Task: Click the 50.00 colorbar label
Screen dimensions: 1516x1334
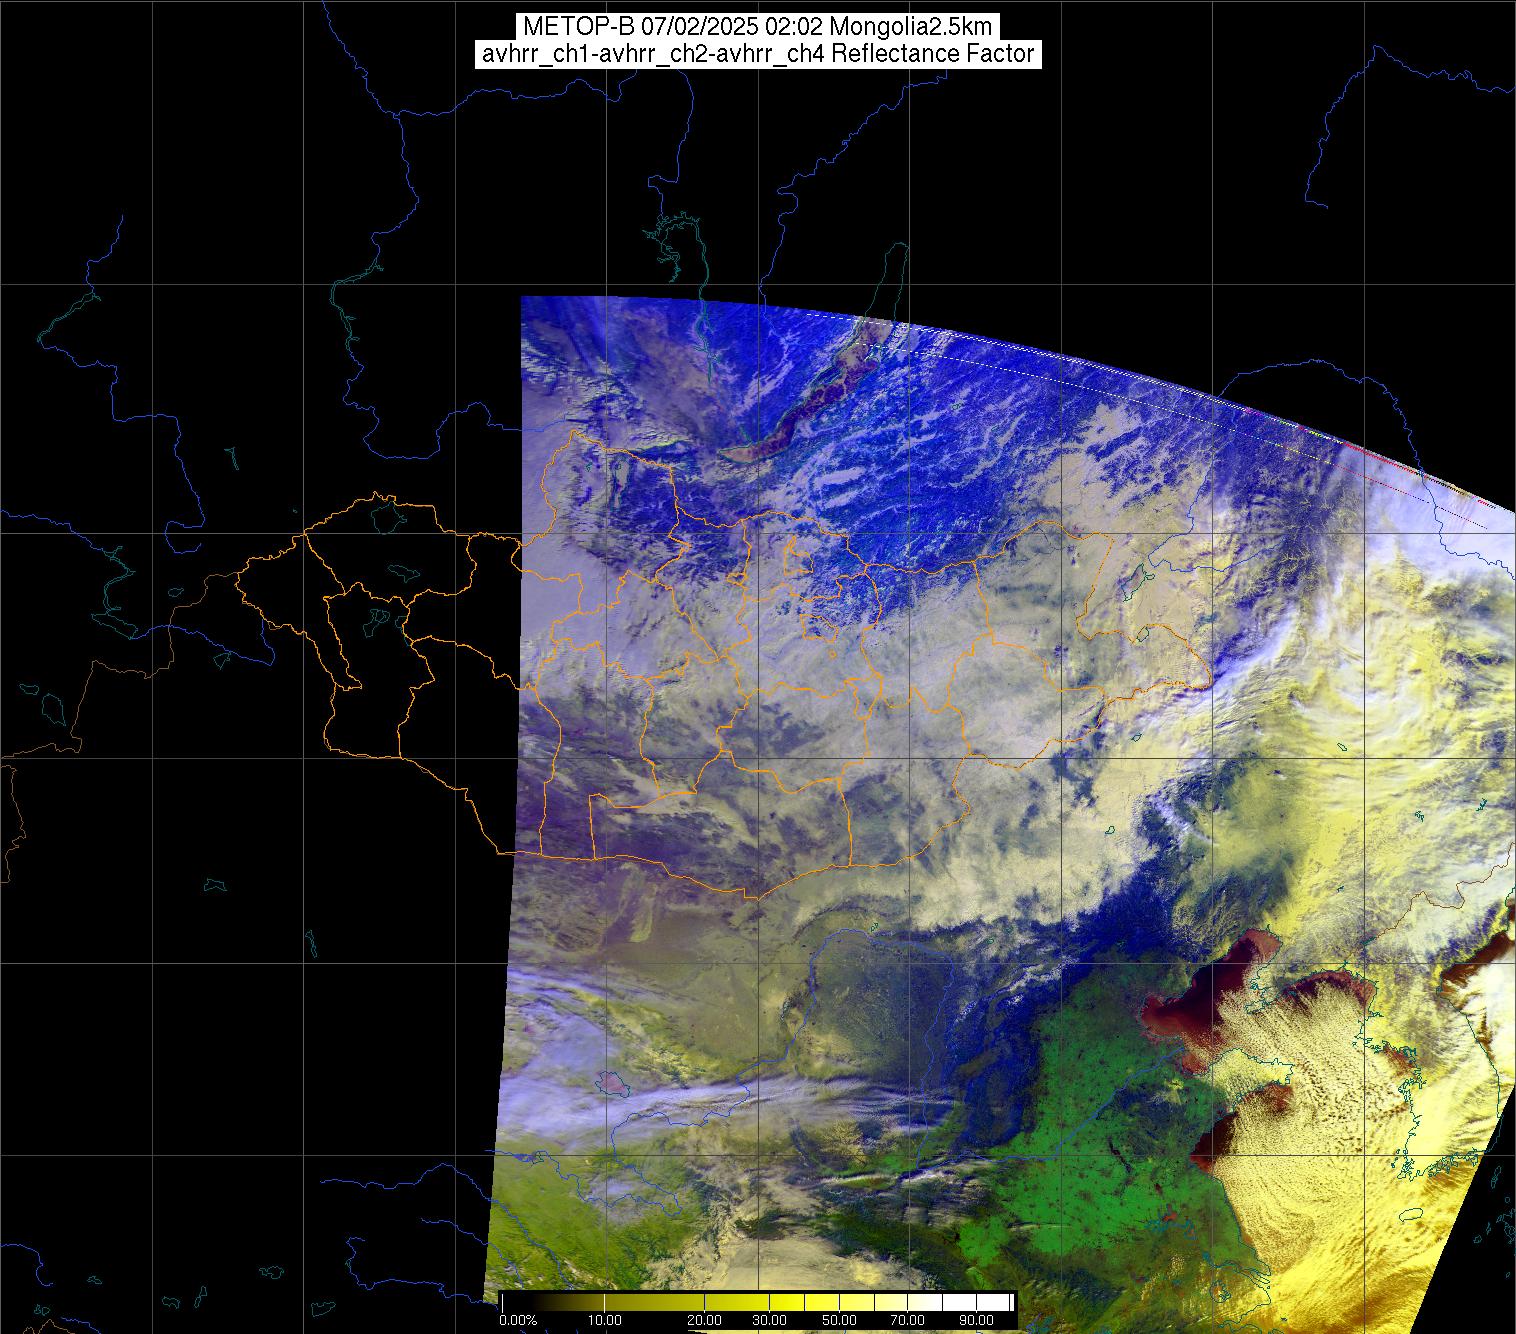Action: tap(840, 1321)
